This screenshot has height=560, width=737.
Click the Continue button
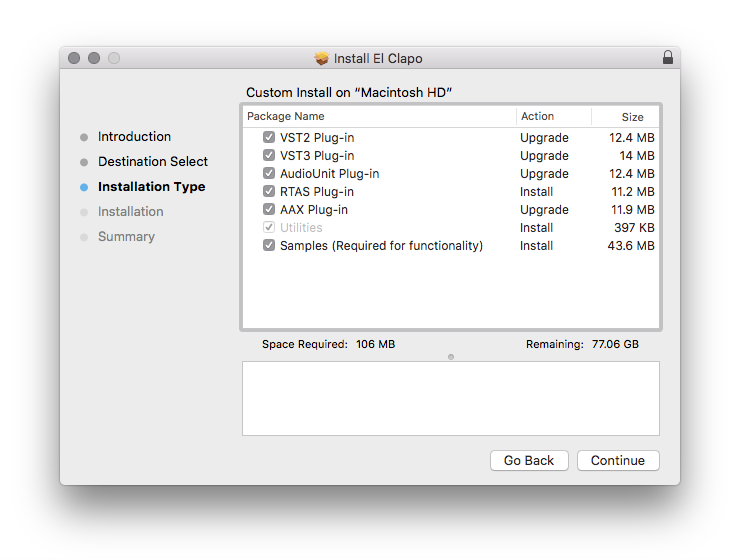click(x=617, y=461)
